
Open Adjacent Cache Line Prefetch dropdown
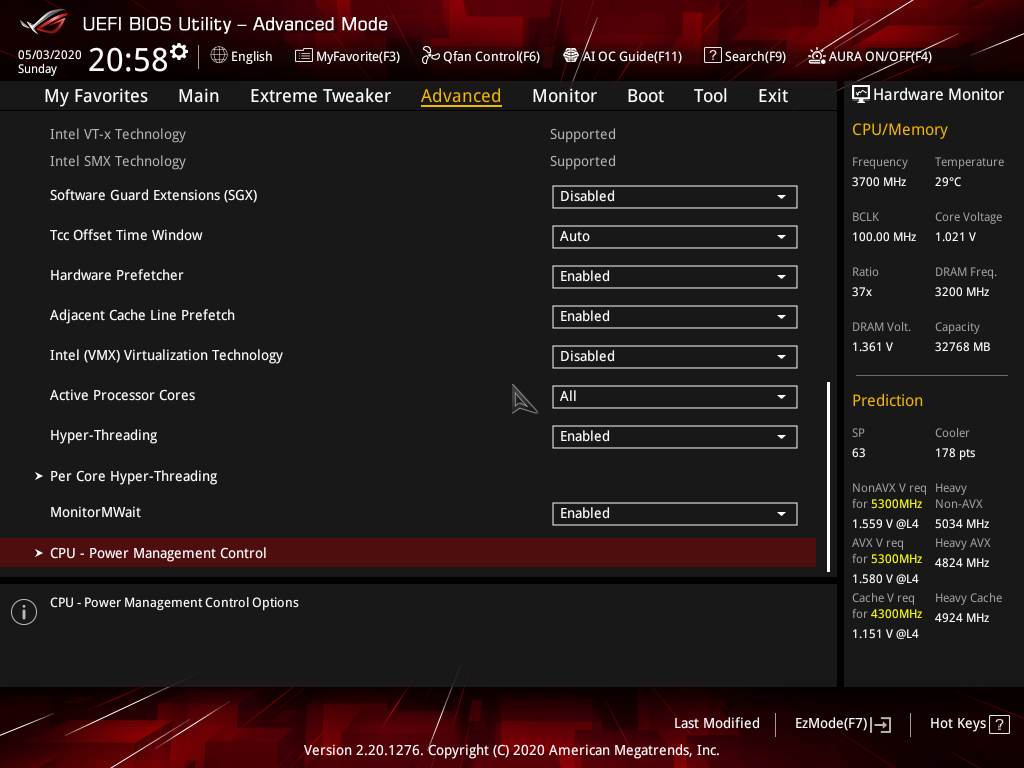click(675, 317)
